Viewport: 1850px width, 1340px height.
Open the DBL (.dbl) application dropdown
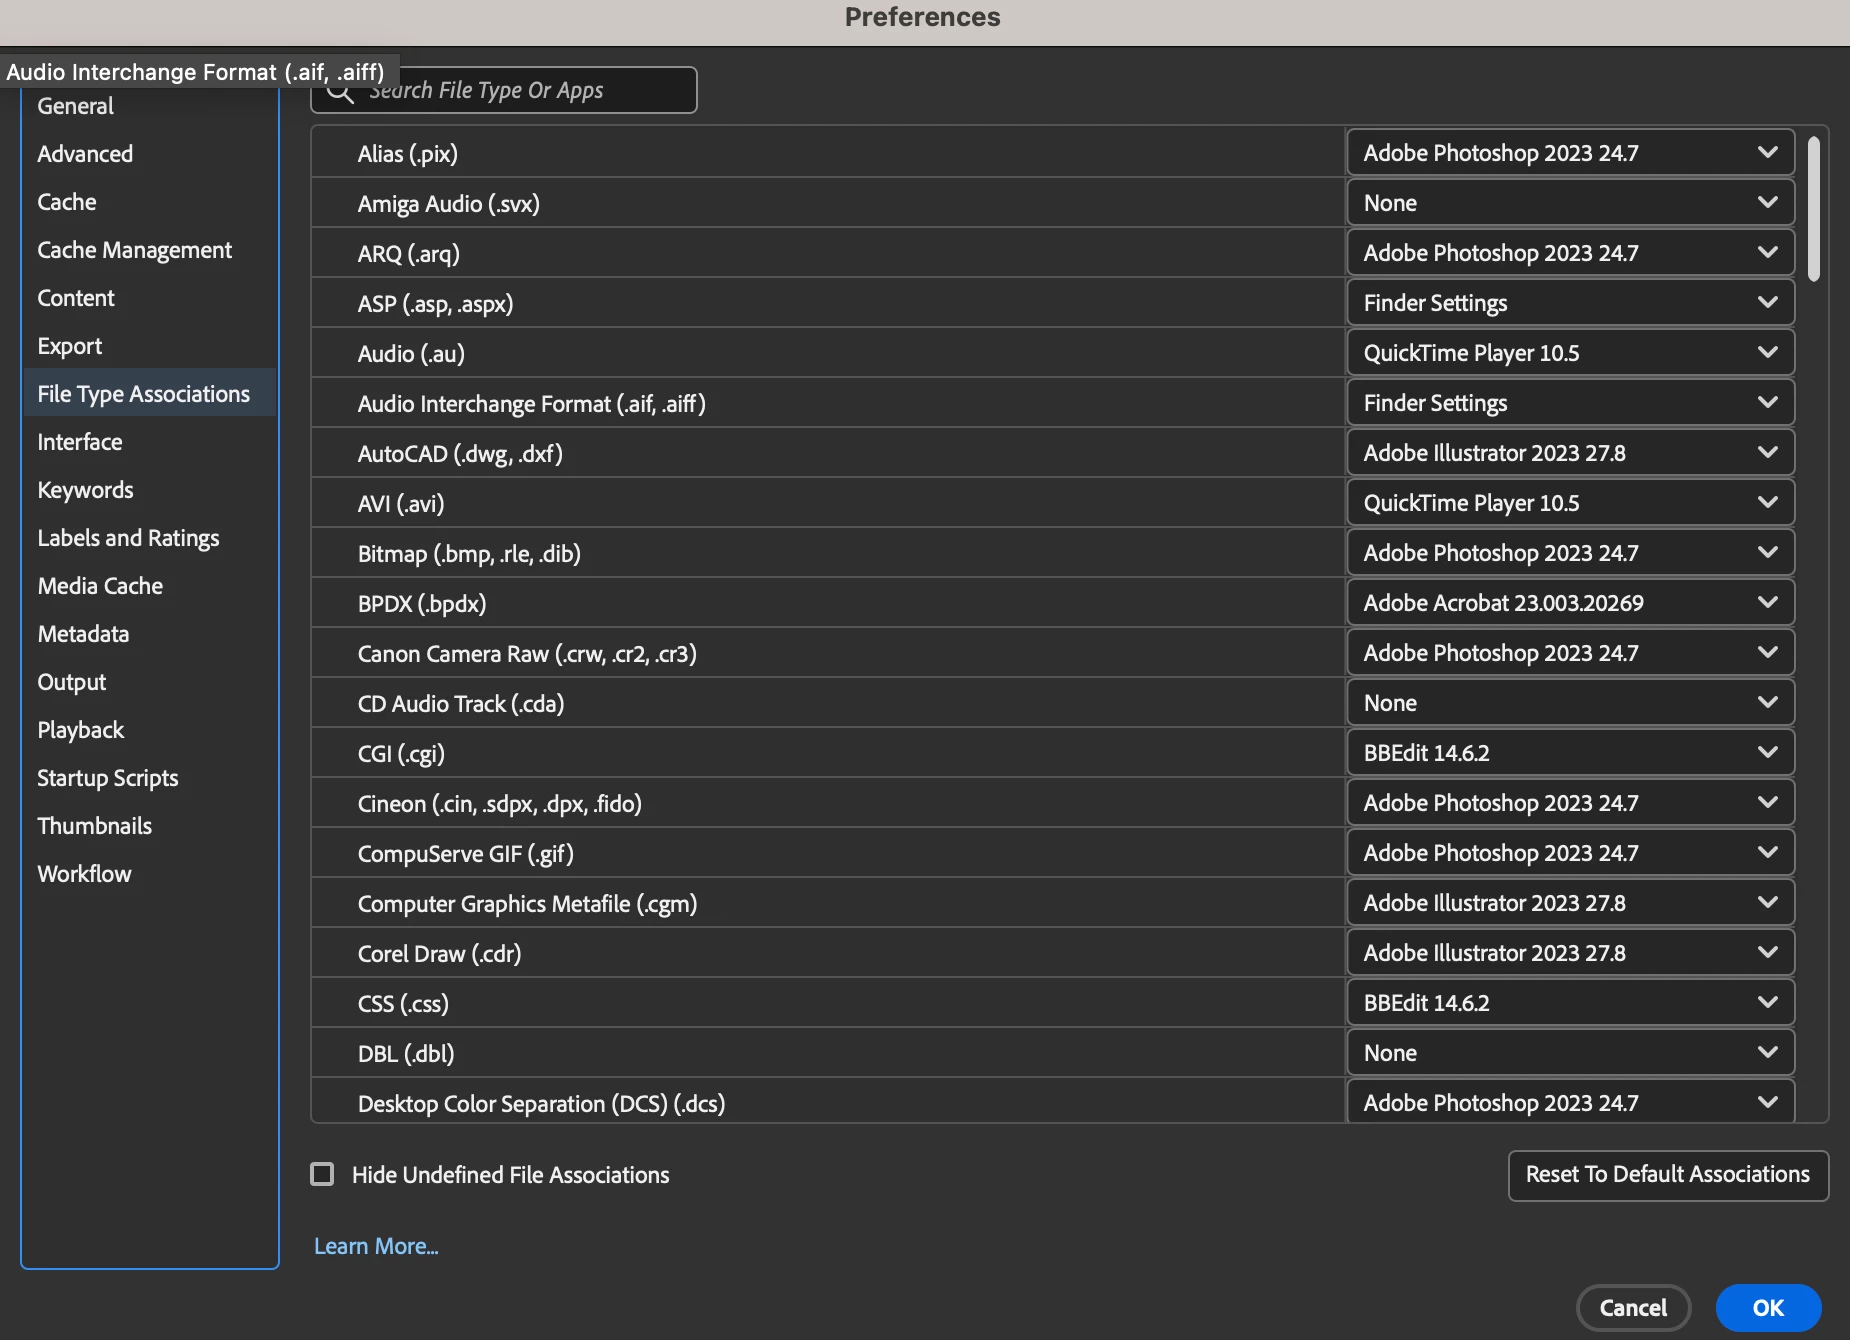pos(1570,1053)
